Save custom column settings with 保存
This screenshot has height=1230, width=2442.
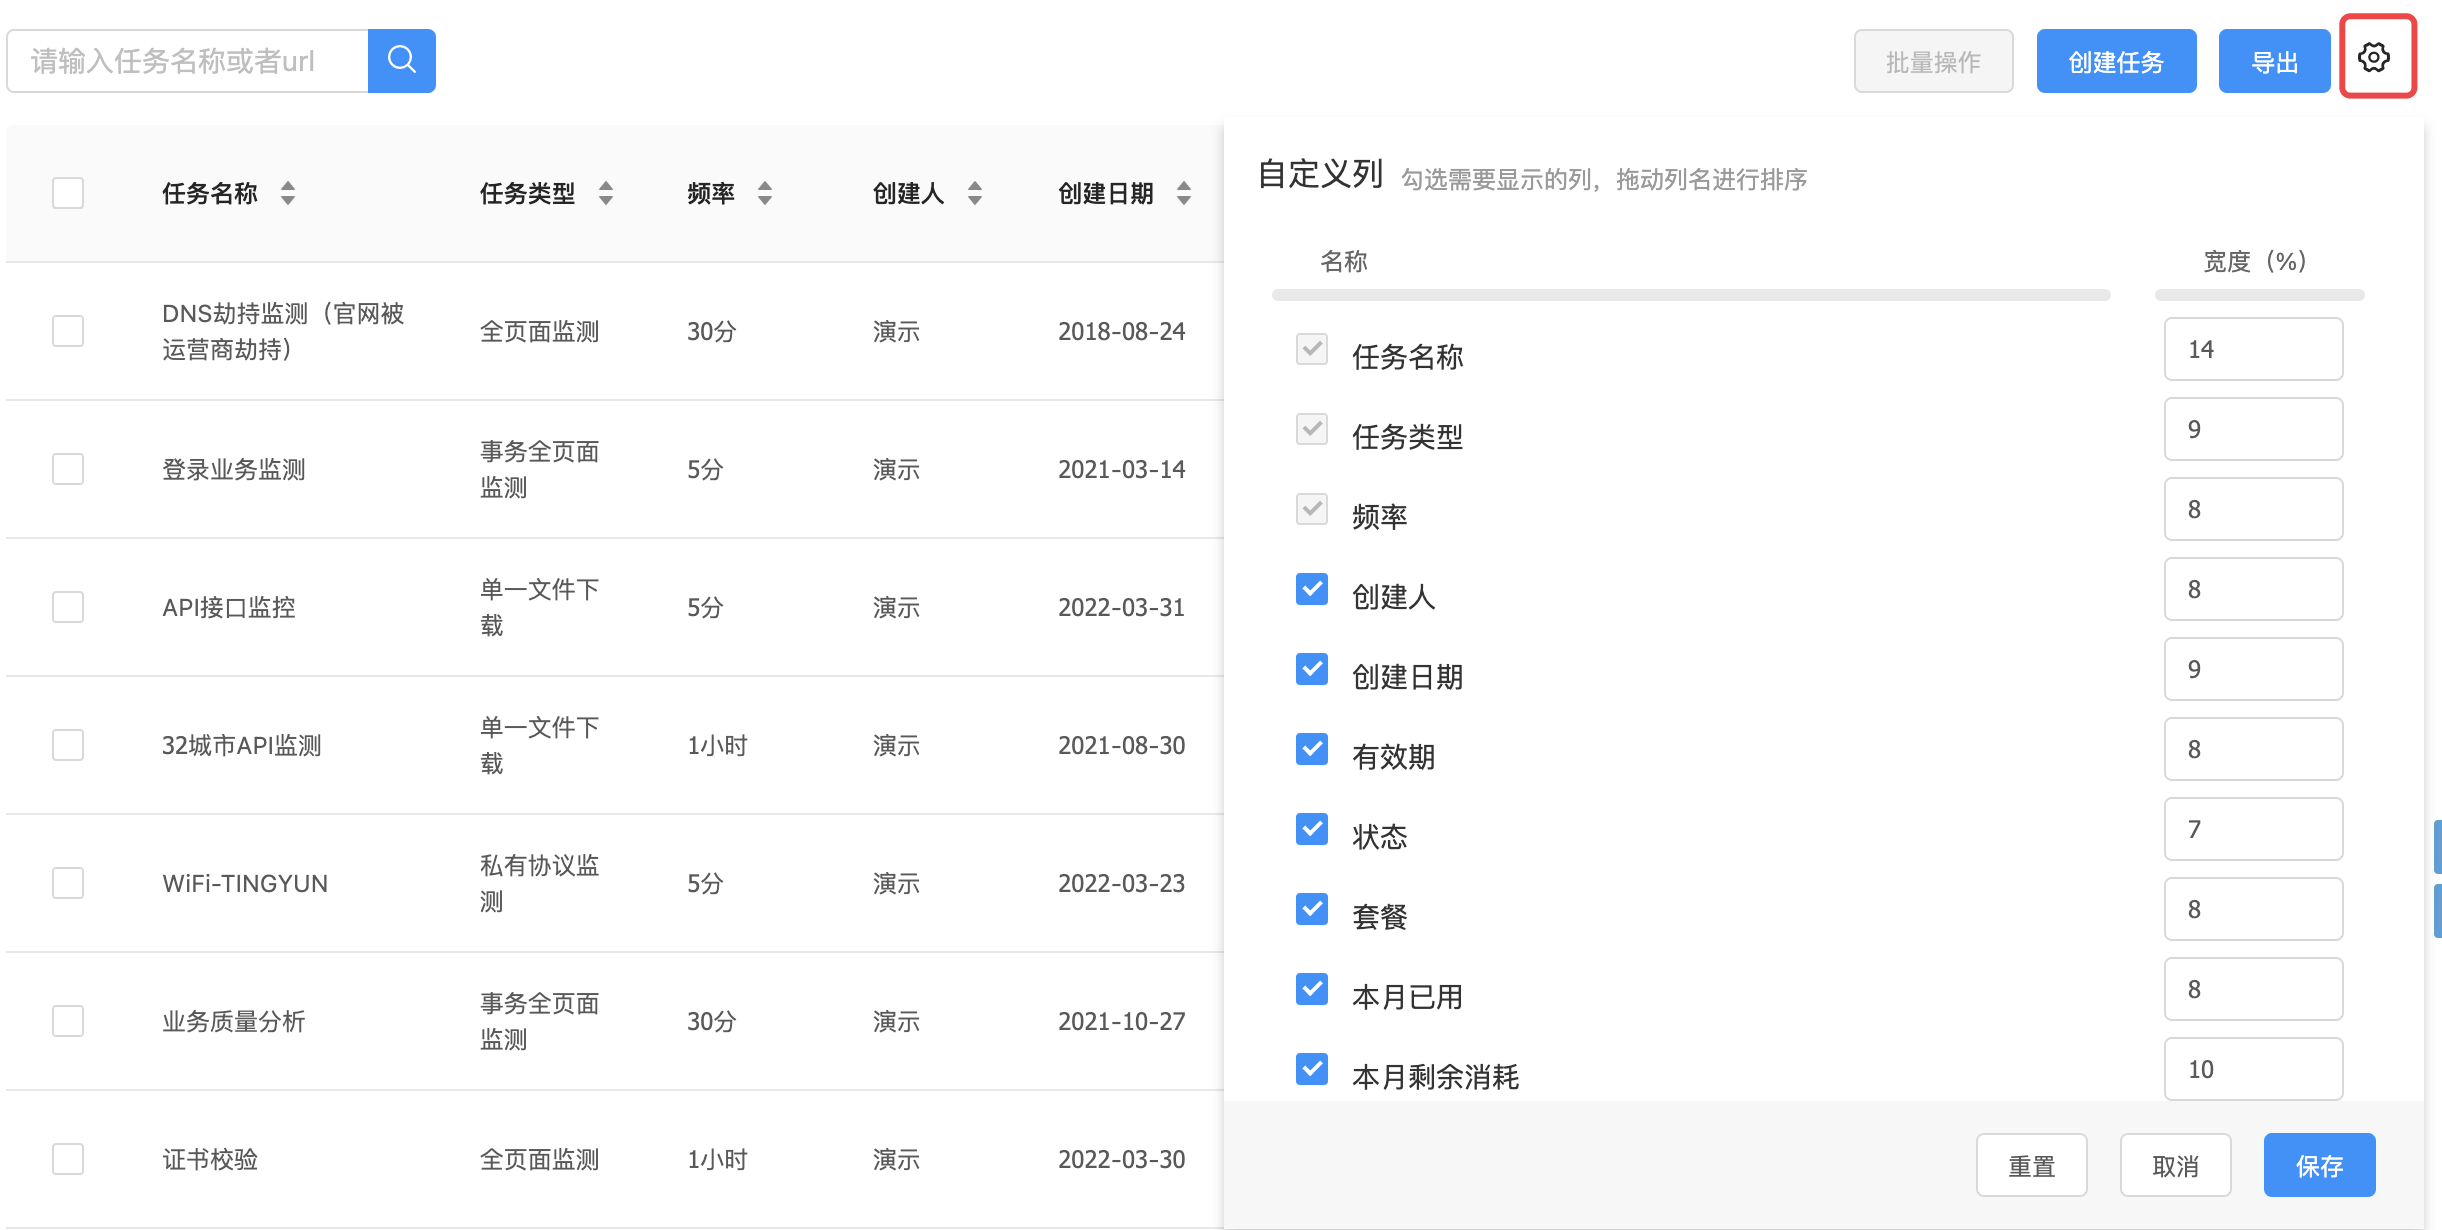coord(2318,1165)
